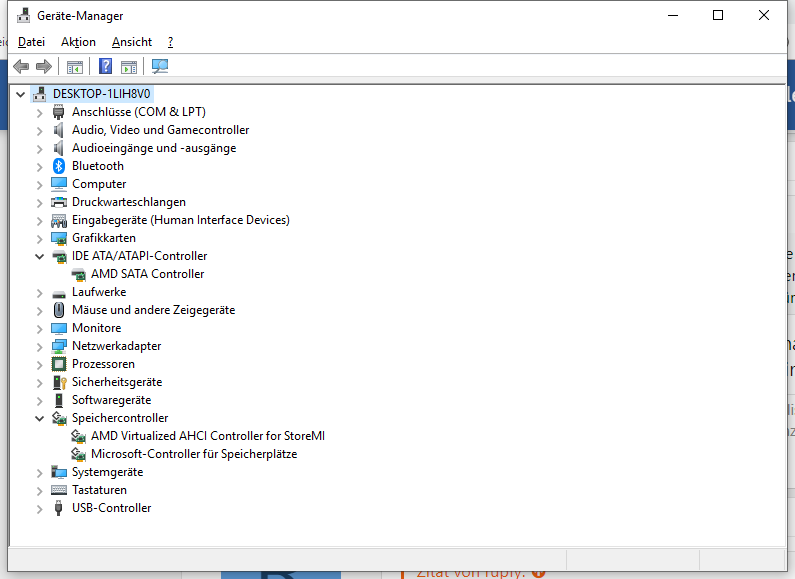Select Druckwarteschlangen label

[x=129, y=202]
